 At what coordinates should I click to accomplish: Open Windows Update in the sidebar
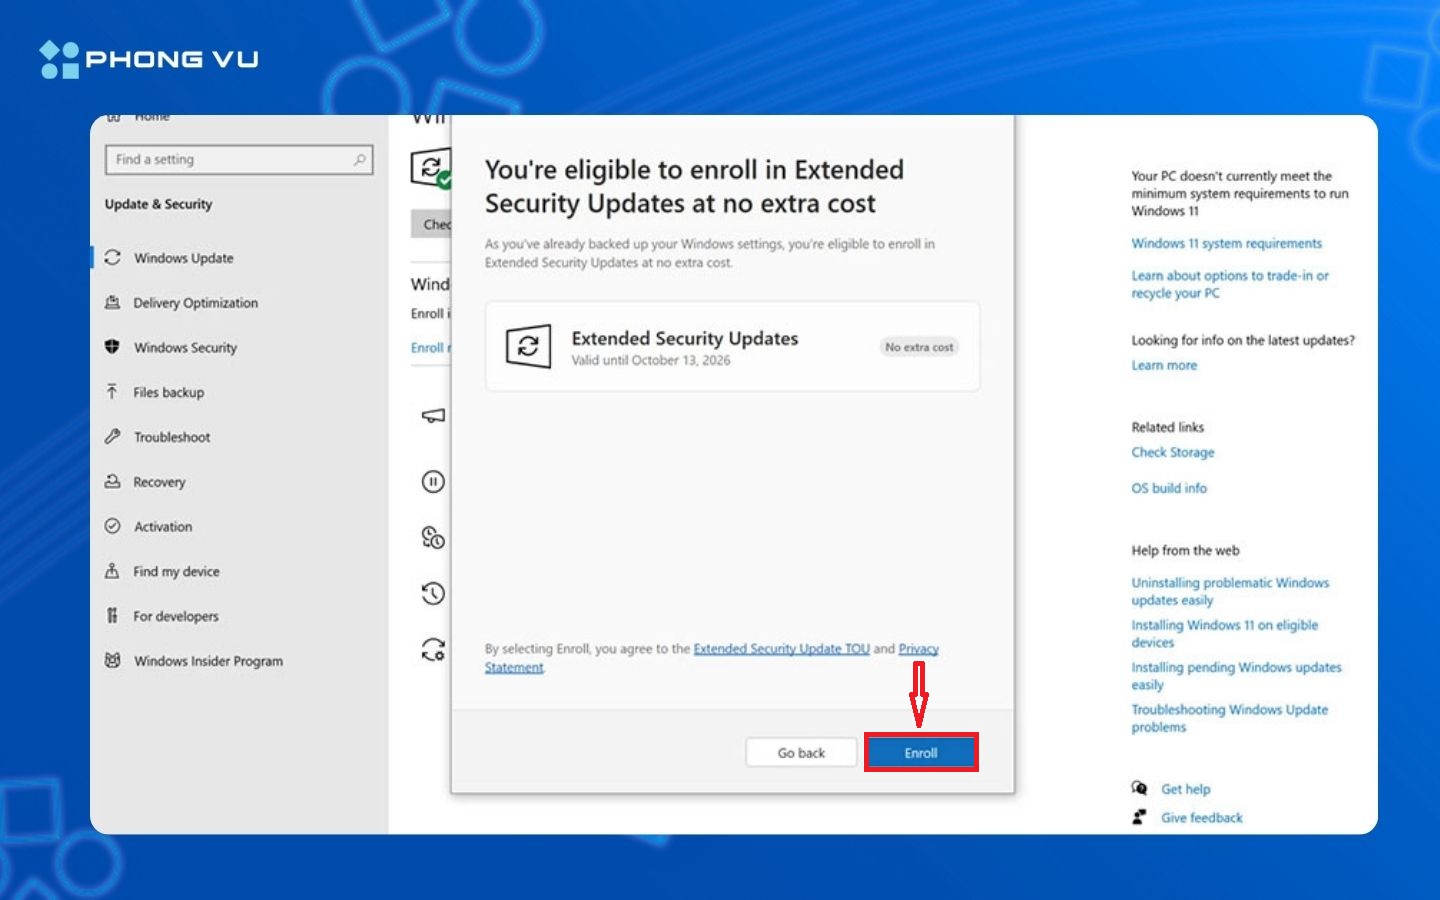point(184,258)
